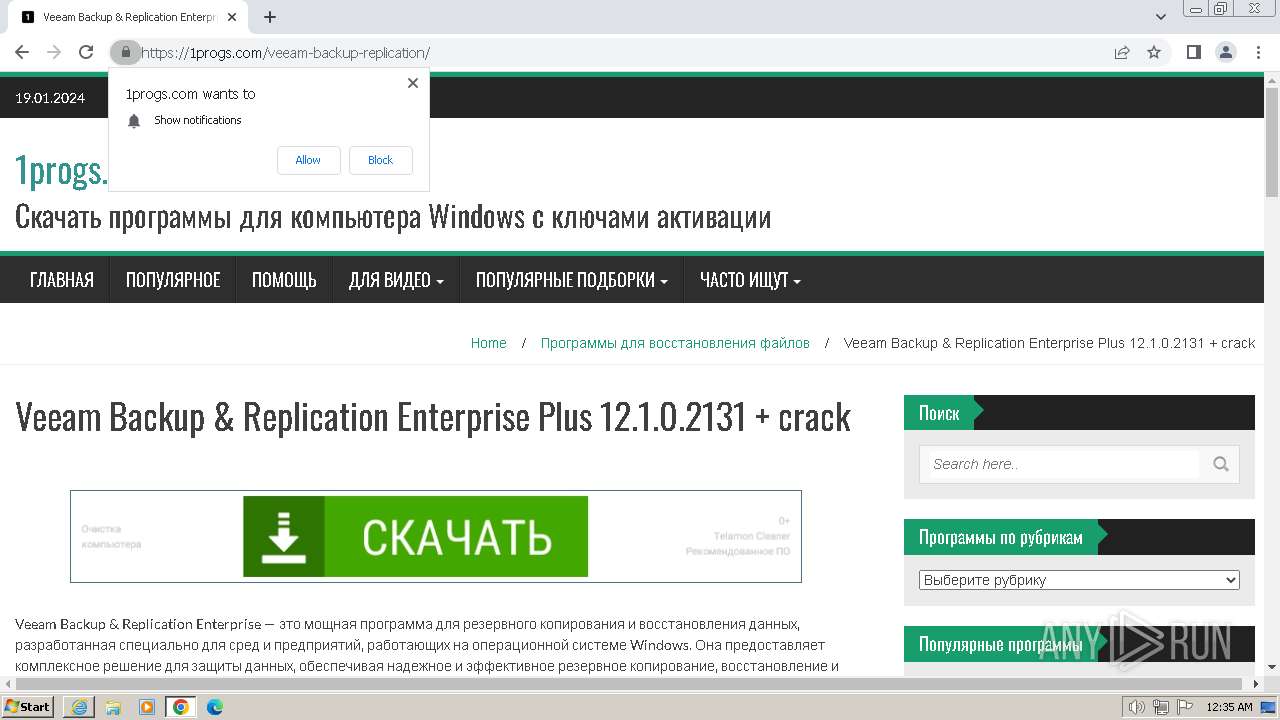
Task: Open the Chrome profile avatar
Action: pos(1226,52)
